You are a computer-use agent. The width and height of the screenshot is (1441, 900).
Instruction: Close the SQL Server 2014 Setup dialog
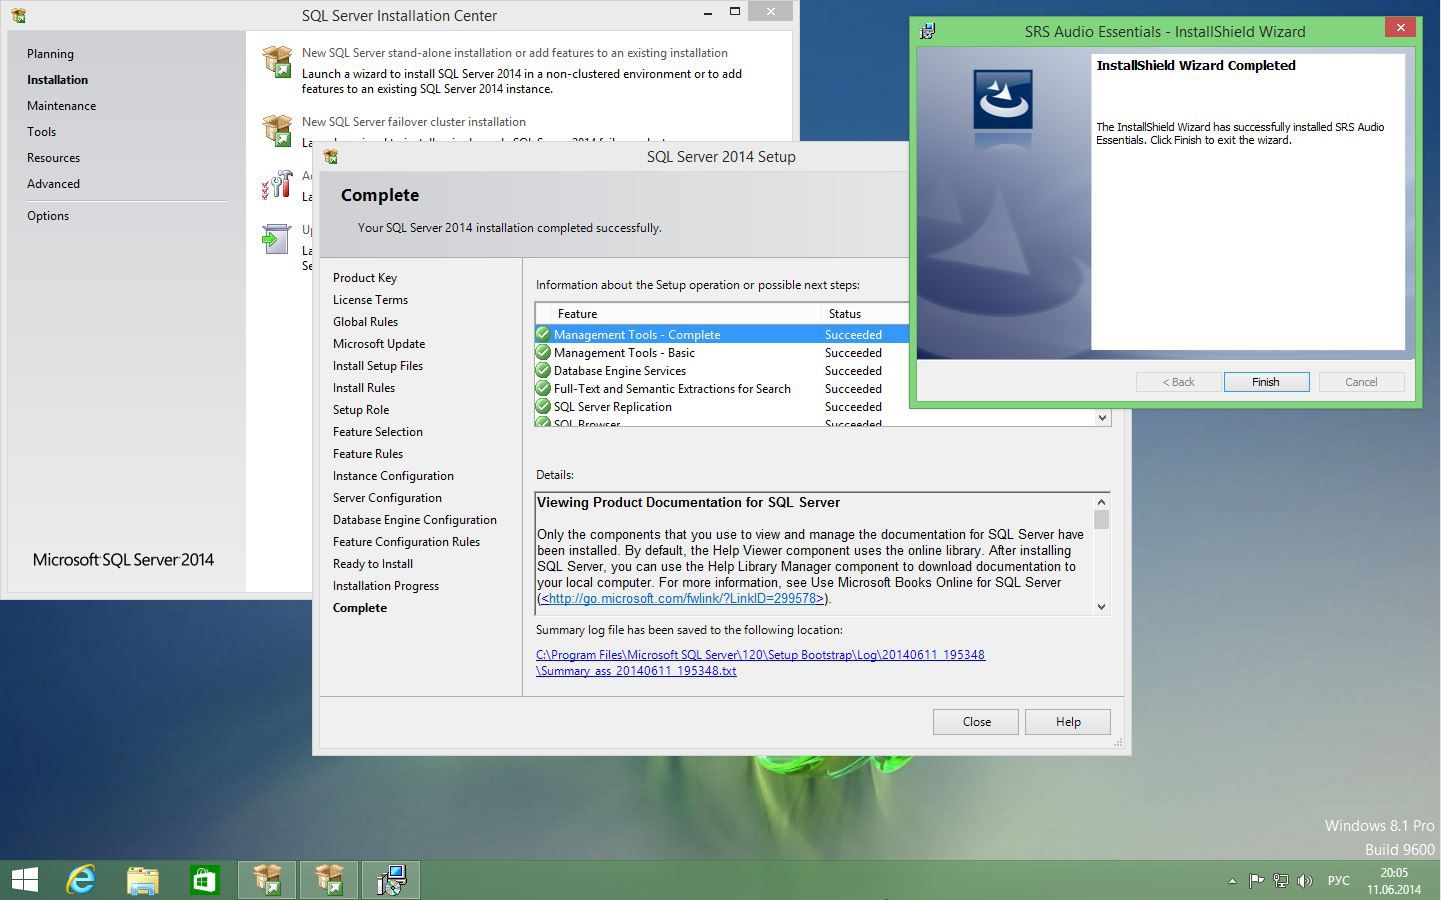click(x=976, y=722)
